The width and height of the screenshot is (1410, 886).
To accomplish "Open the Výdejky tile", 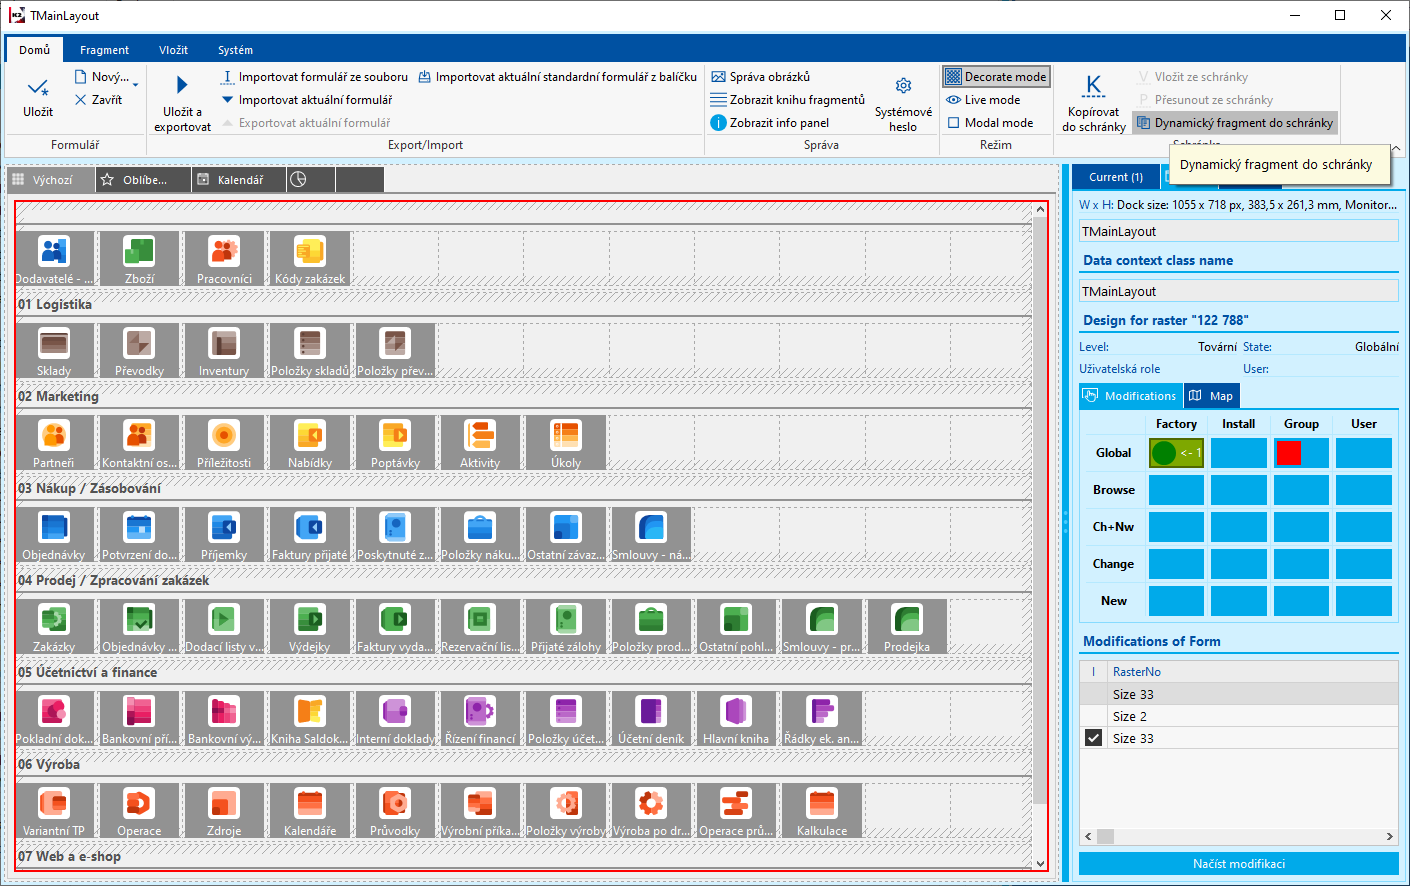I will point(310,627).
